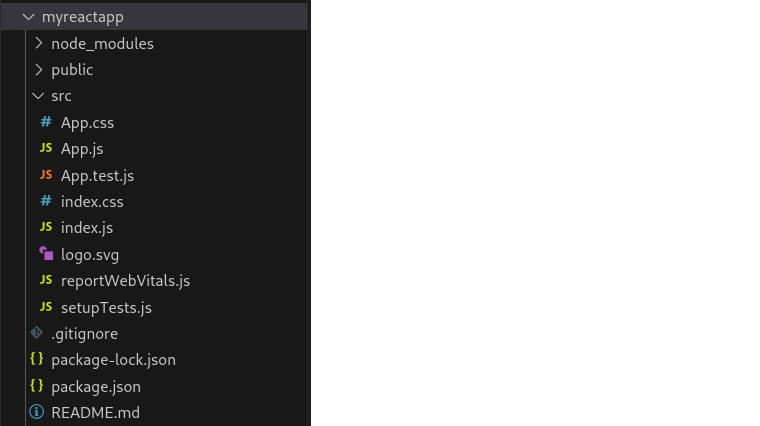Open the package.json file

96,386
